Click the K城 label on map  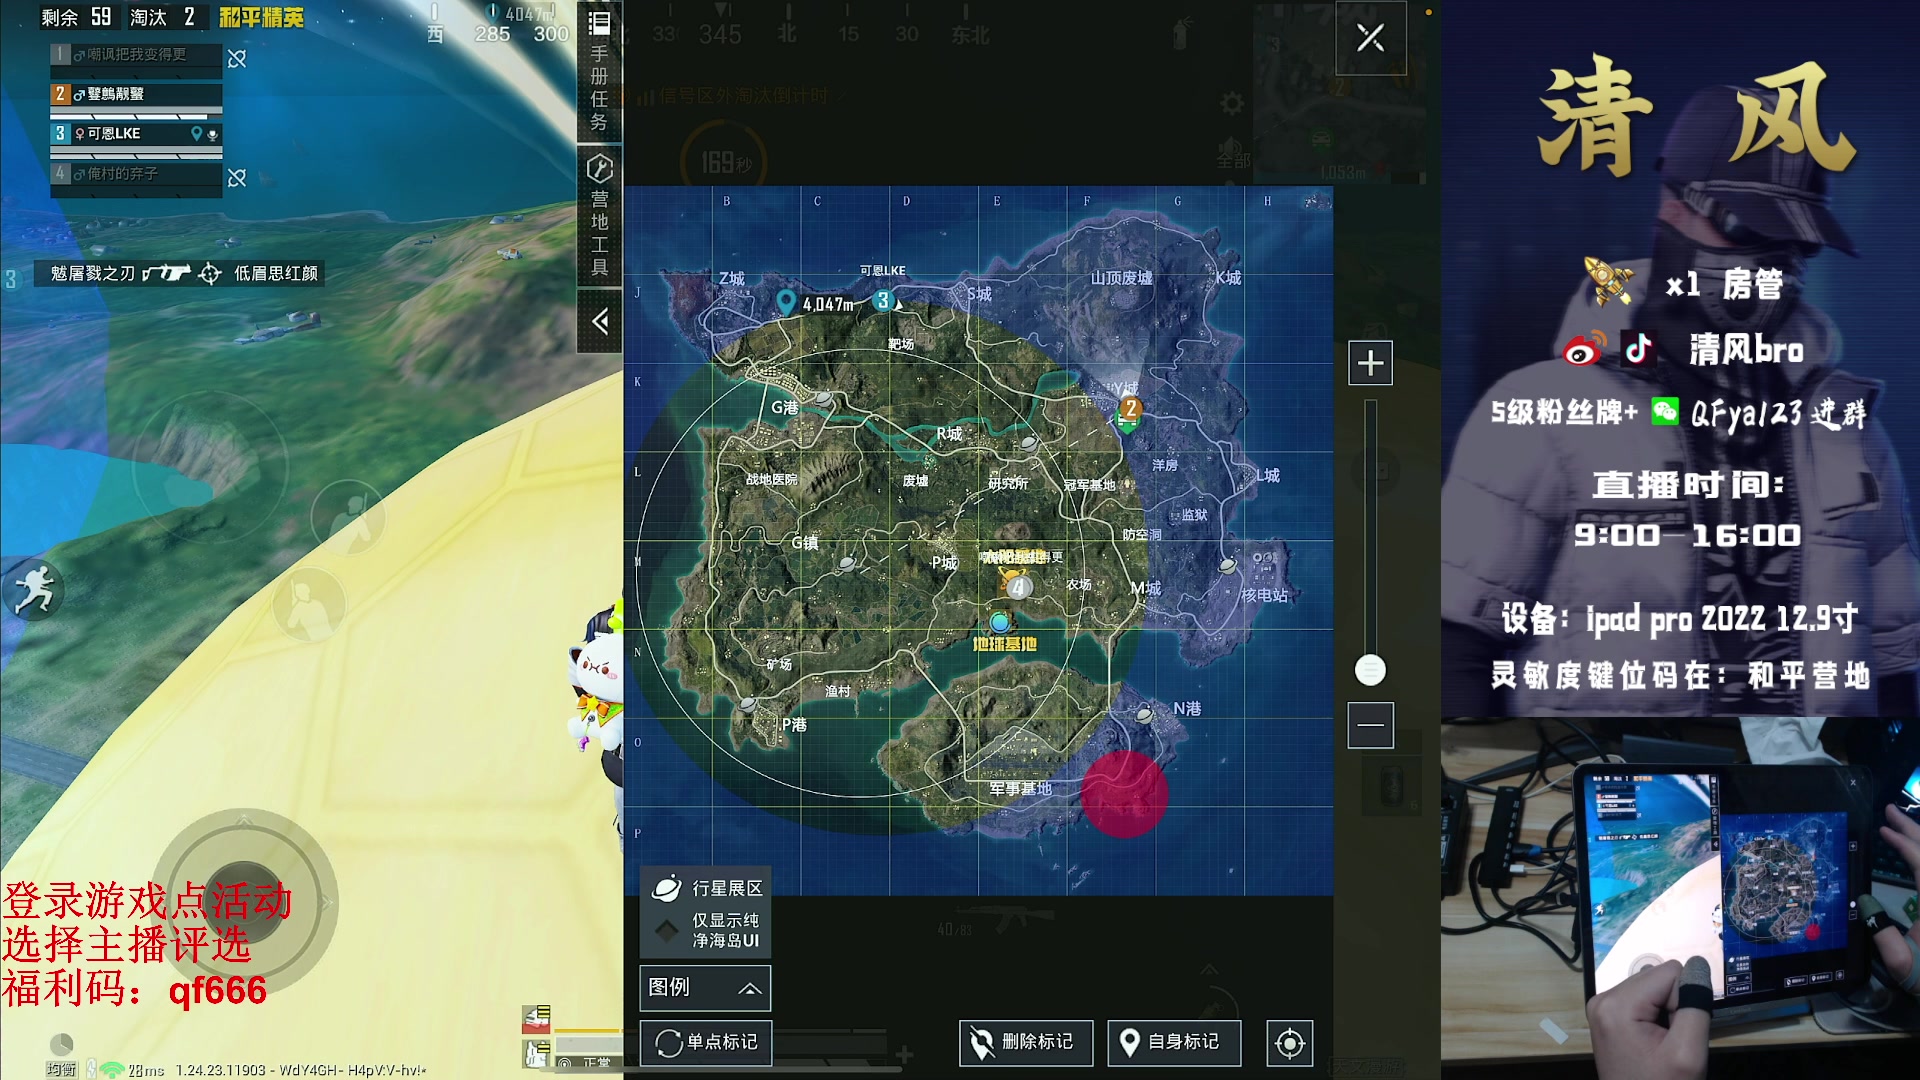(1228, 278)
